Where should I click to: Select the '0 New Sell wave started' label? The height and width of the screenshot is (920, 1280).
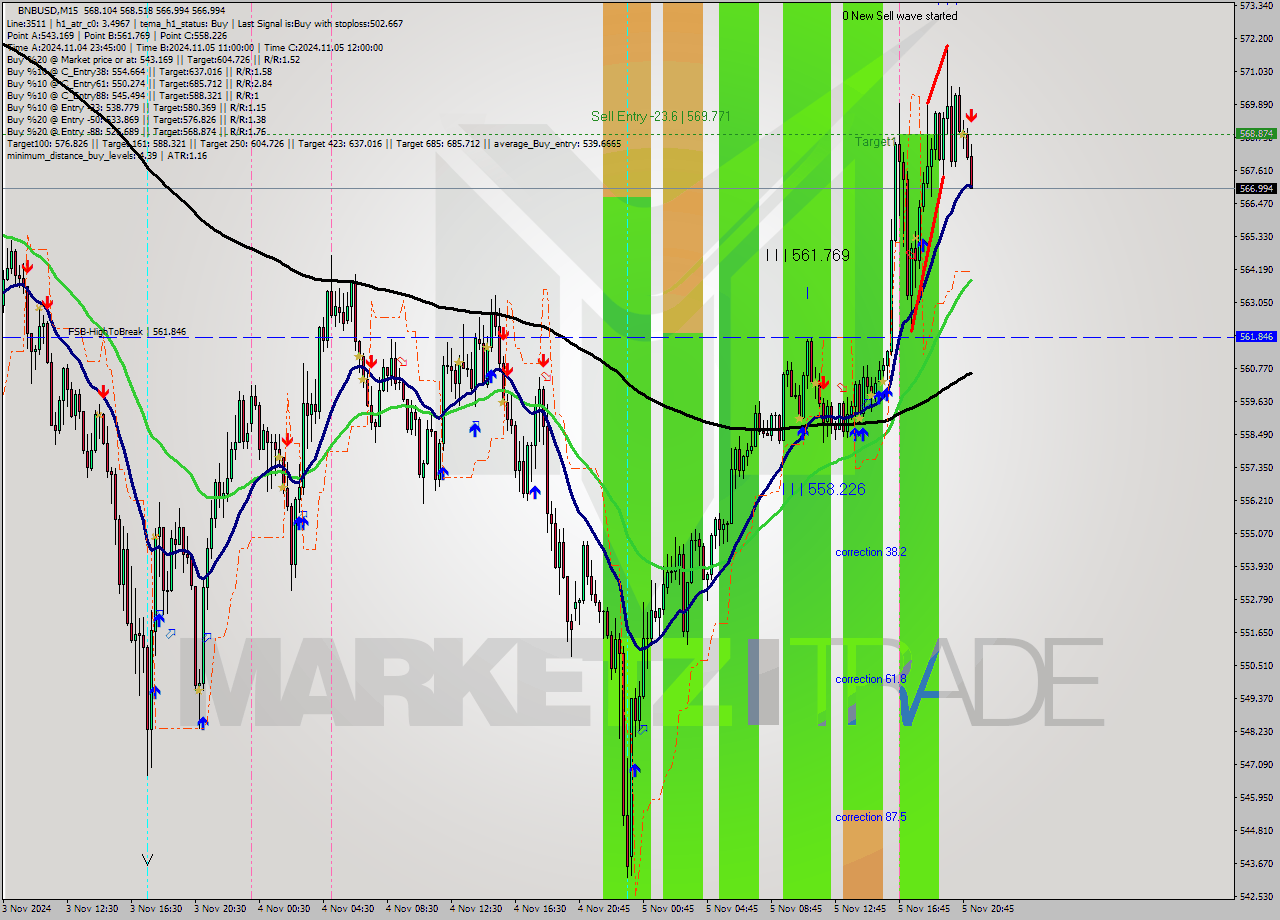[900, 16]
